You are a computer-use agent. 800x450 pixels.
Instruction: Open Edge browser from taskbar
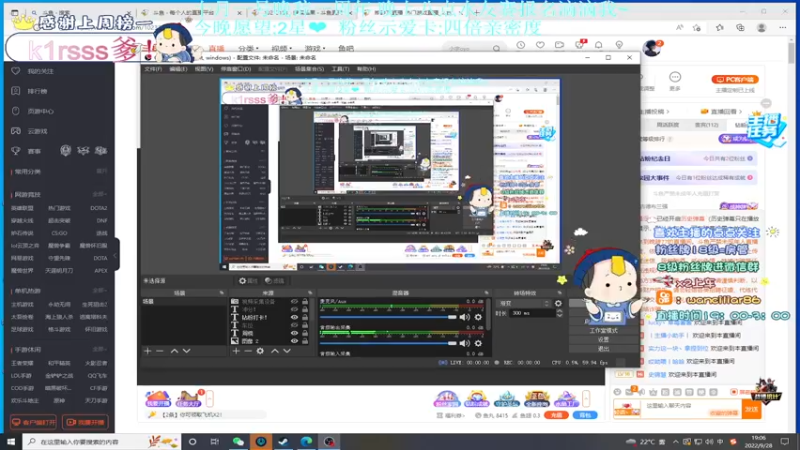306,441
